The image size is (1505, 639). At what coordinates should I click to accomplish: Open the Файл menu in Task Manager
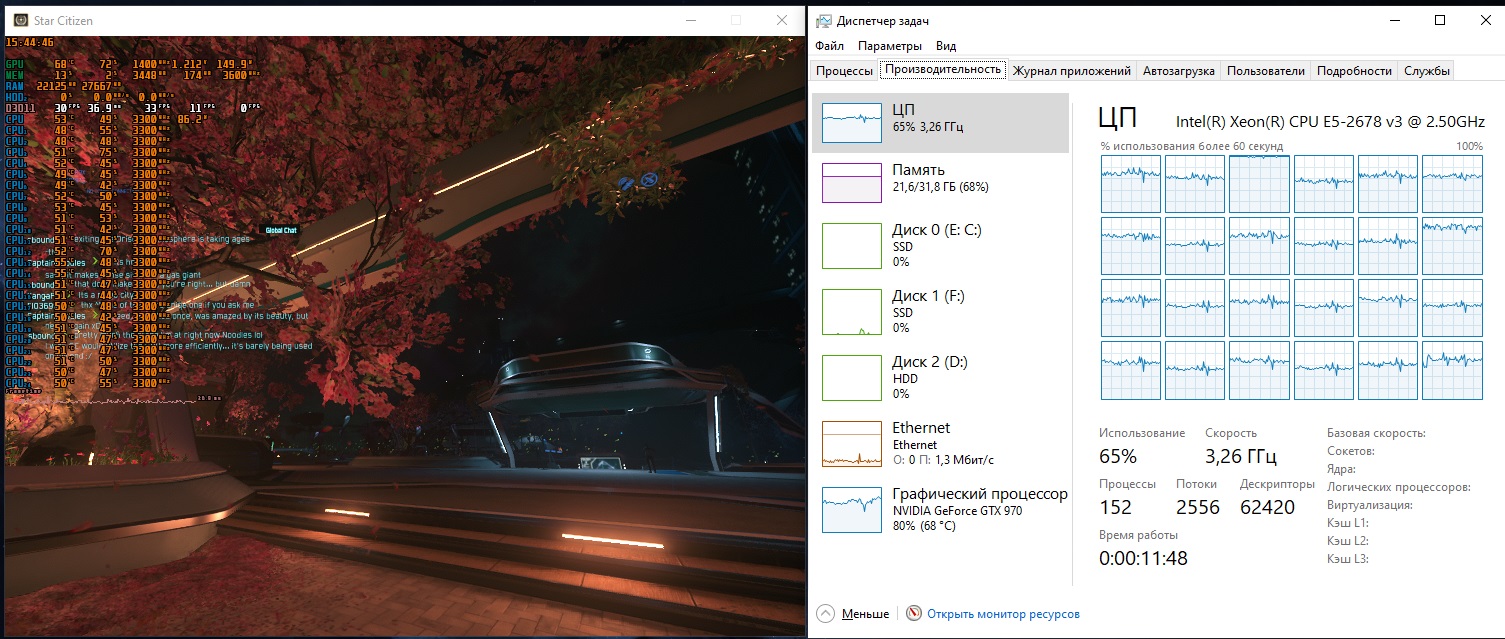point(829,46)
